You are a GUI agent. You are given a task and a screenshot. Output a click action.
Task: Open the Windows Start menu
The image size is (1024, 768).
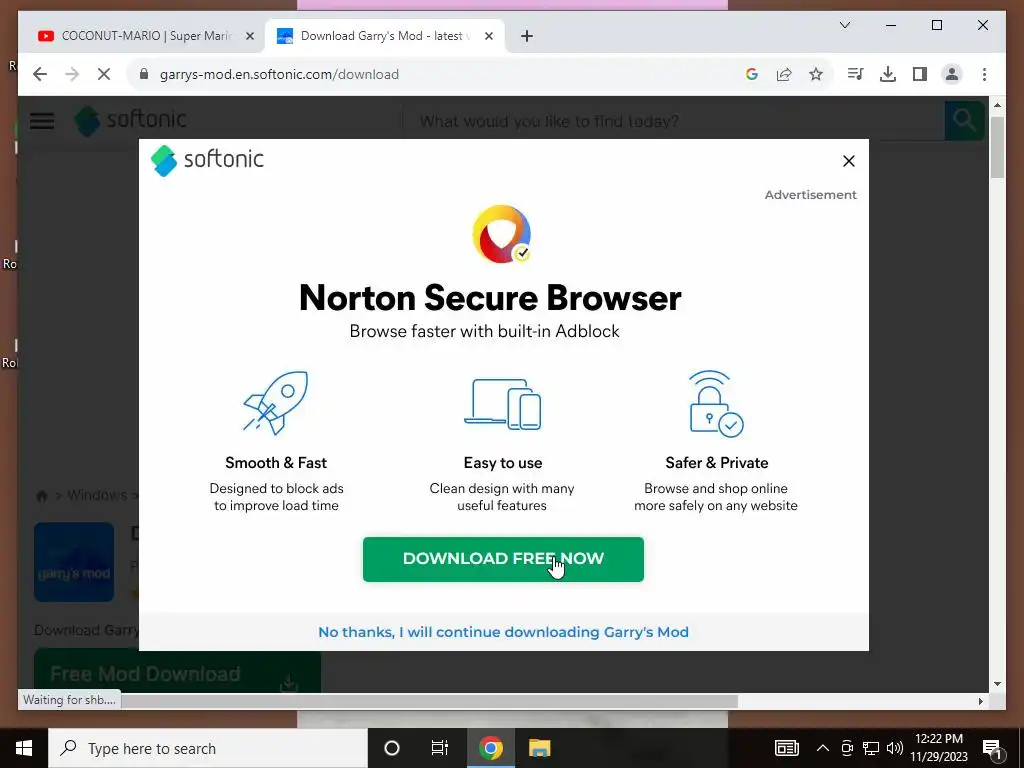click(x=24, y=748)
